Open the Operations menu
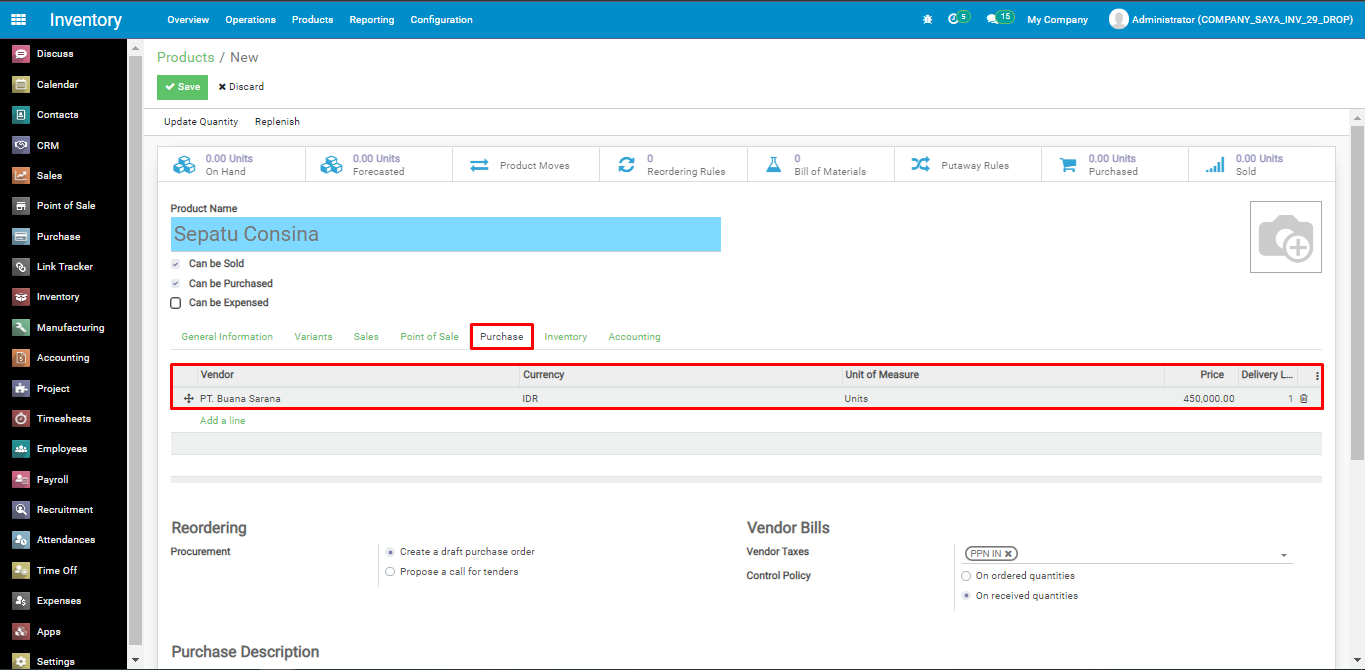The height and width of the screenshot is (670, 1365). pos(250,19)
